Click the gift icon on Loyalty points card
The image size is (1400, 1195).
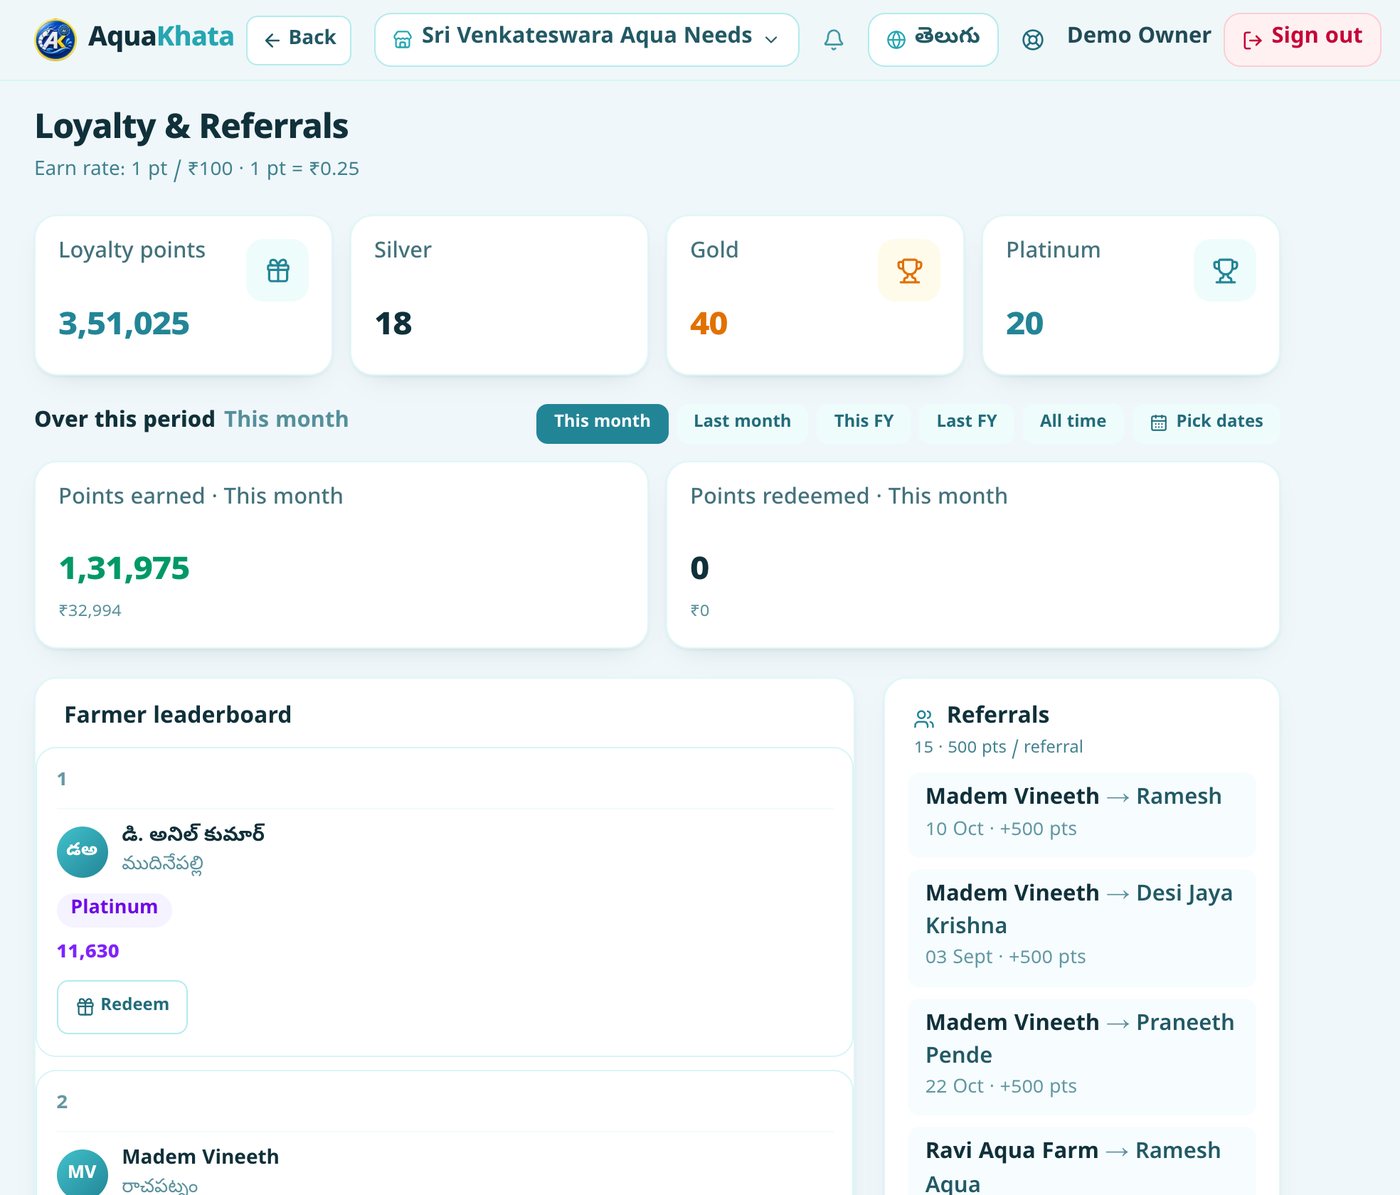[x=278, y=270]
